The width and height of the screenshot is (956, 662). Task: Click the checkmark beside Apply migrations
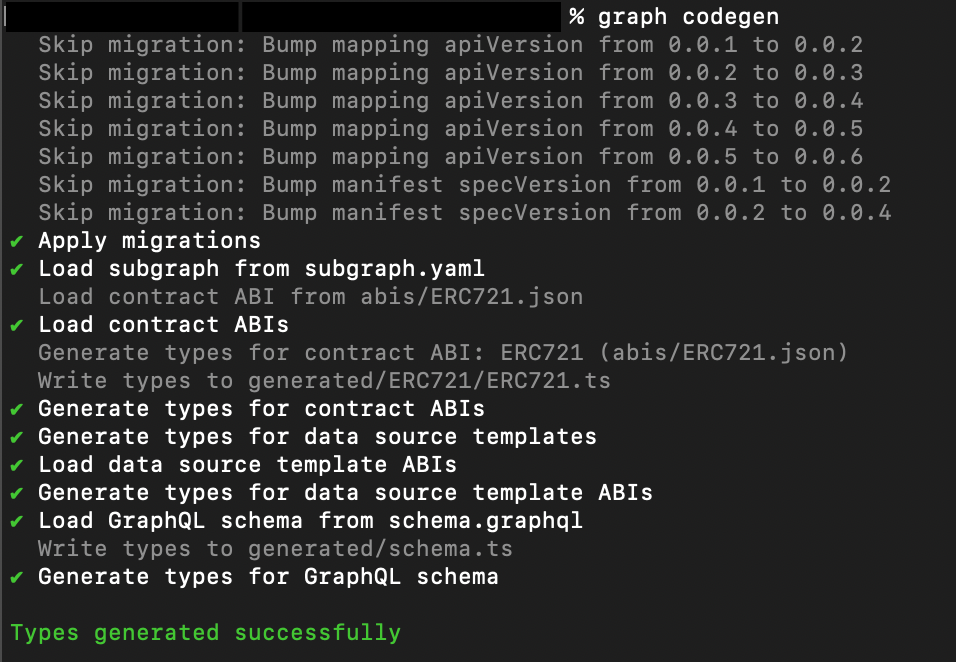pos(17,241)
